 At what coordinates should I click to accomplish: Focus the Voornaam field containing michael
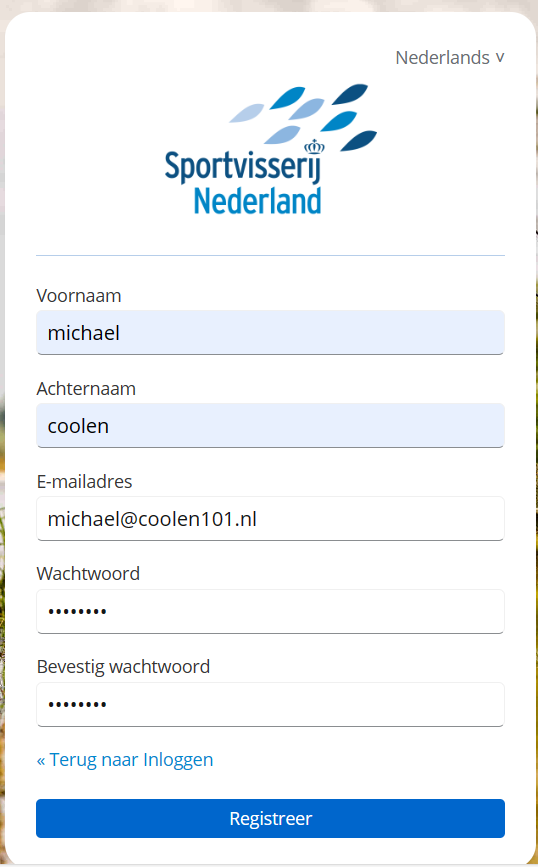[x=270, y=332]
